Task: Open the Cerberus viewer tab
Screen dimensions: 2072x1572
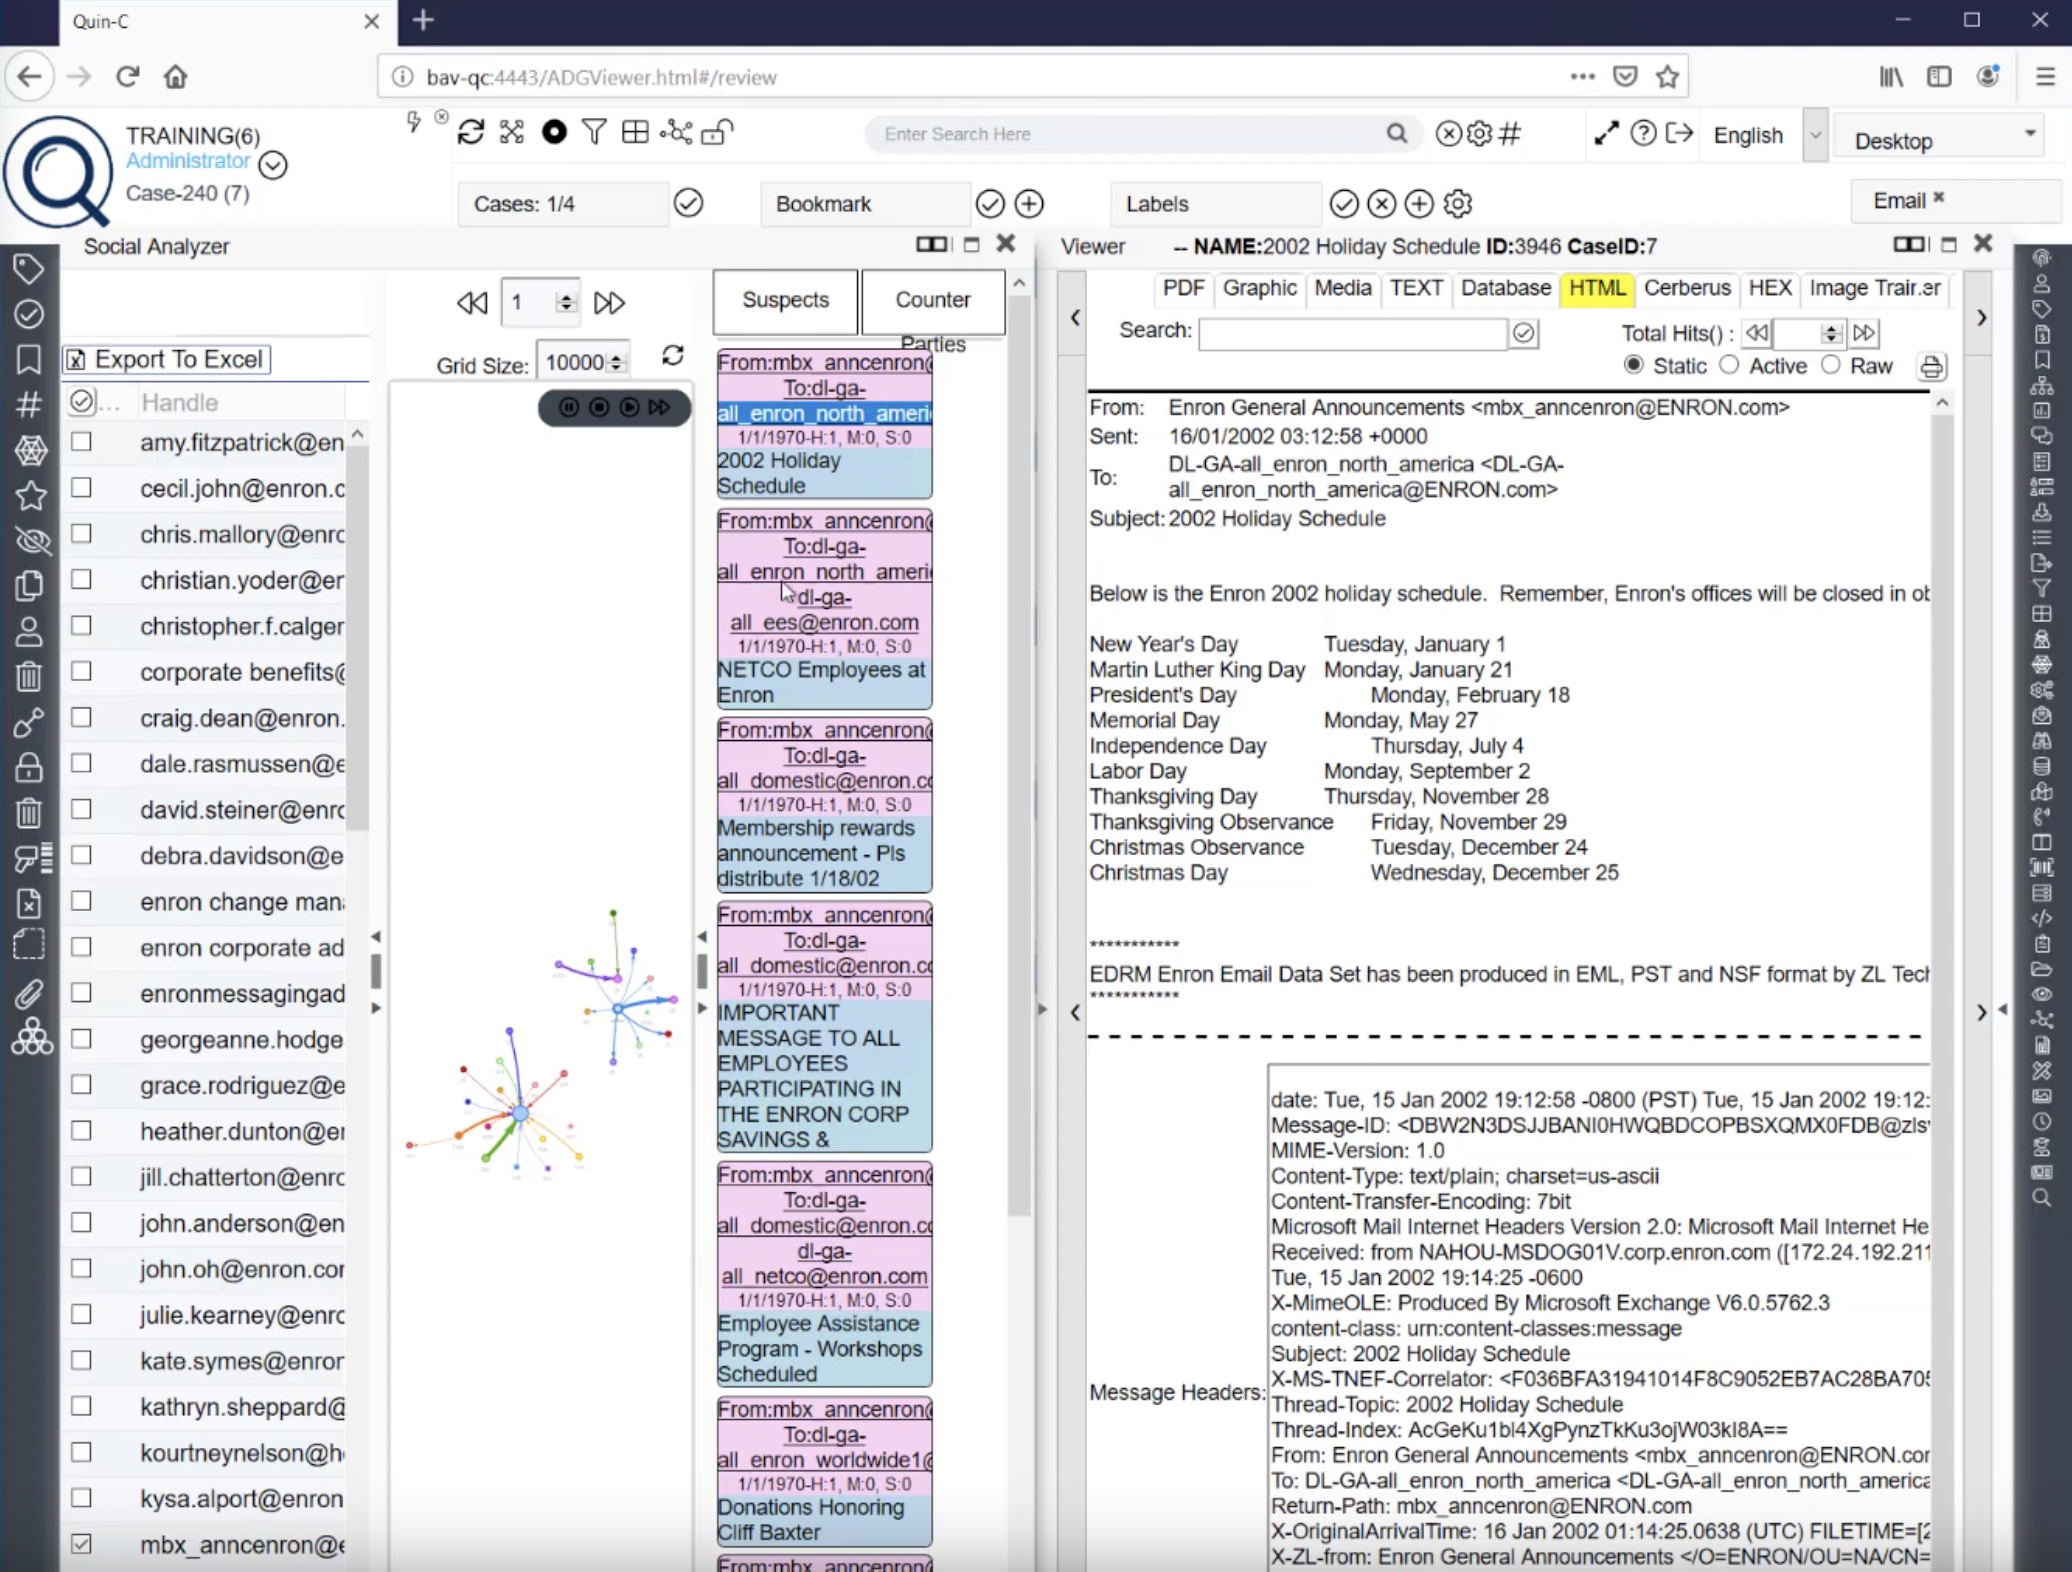Action: (1687, 288)
